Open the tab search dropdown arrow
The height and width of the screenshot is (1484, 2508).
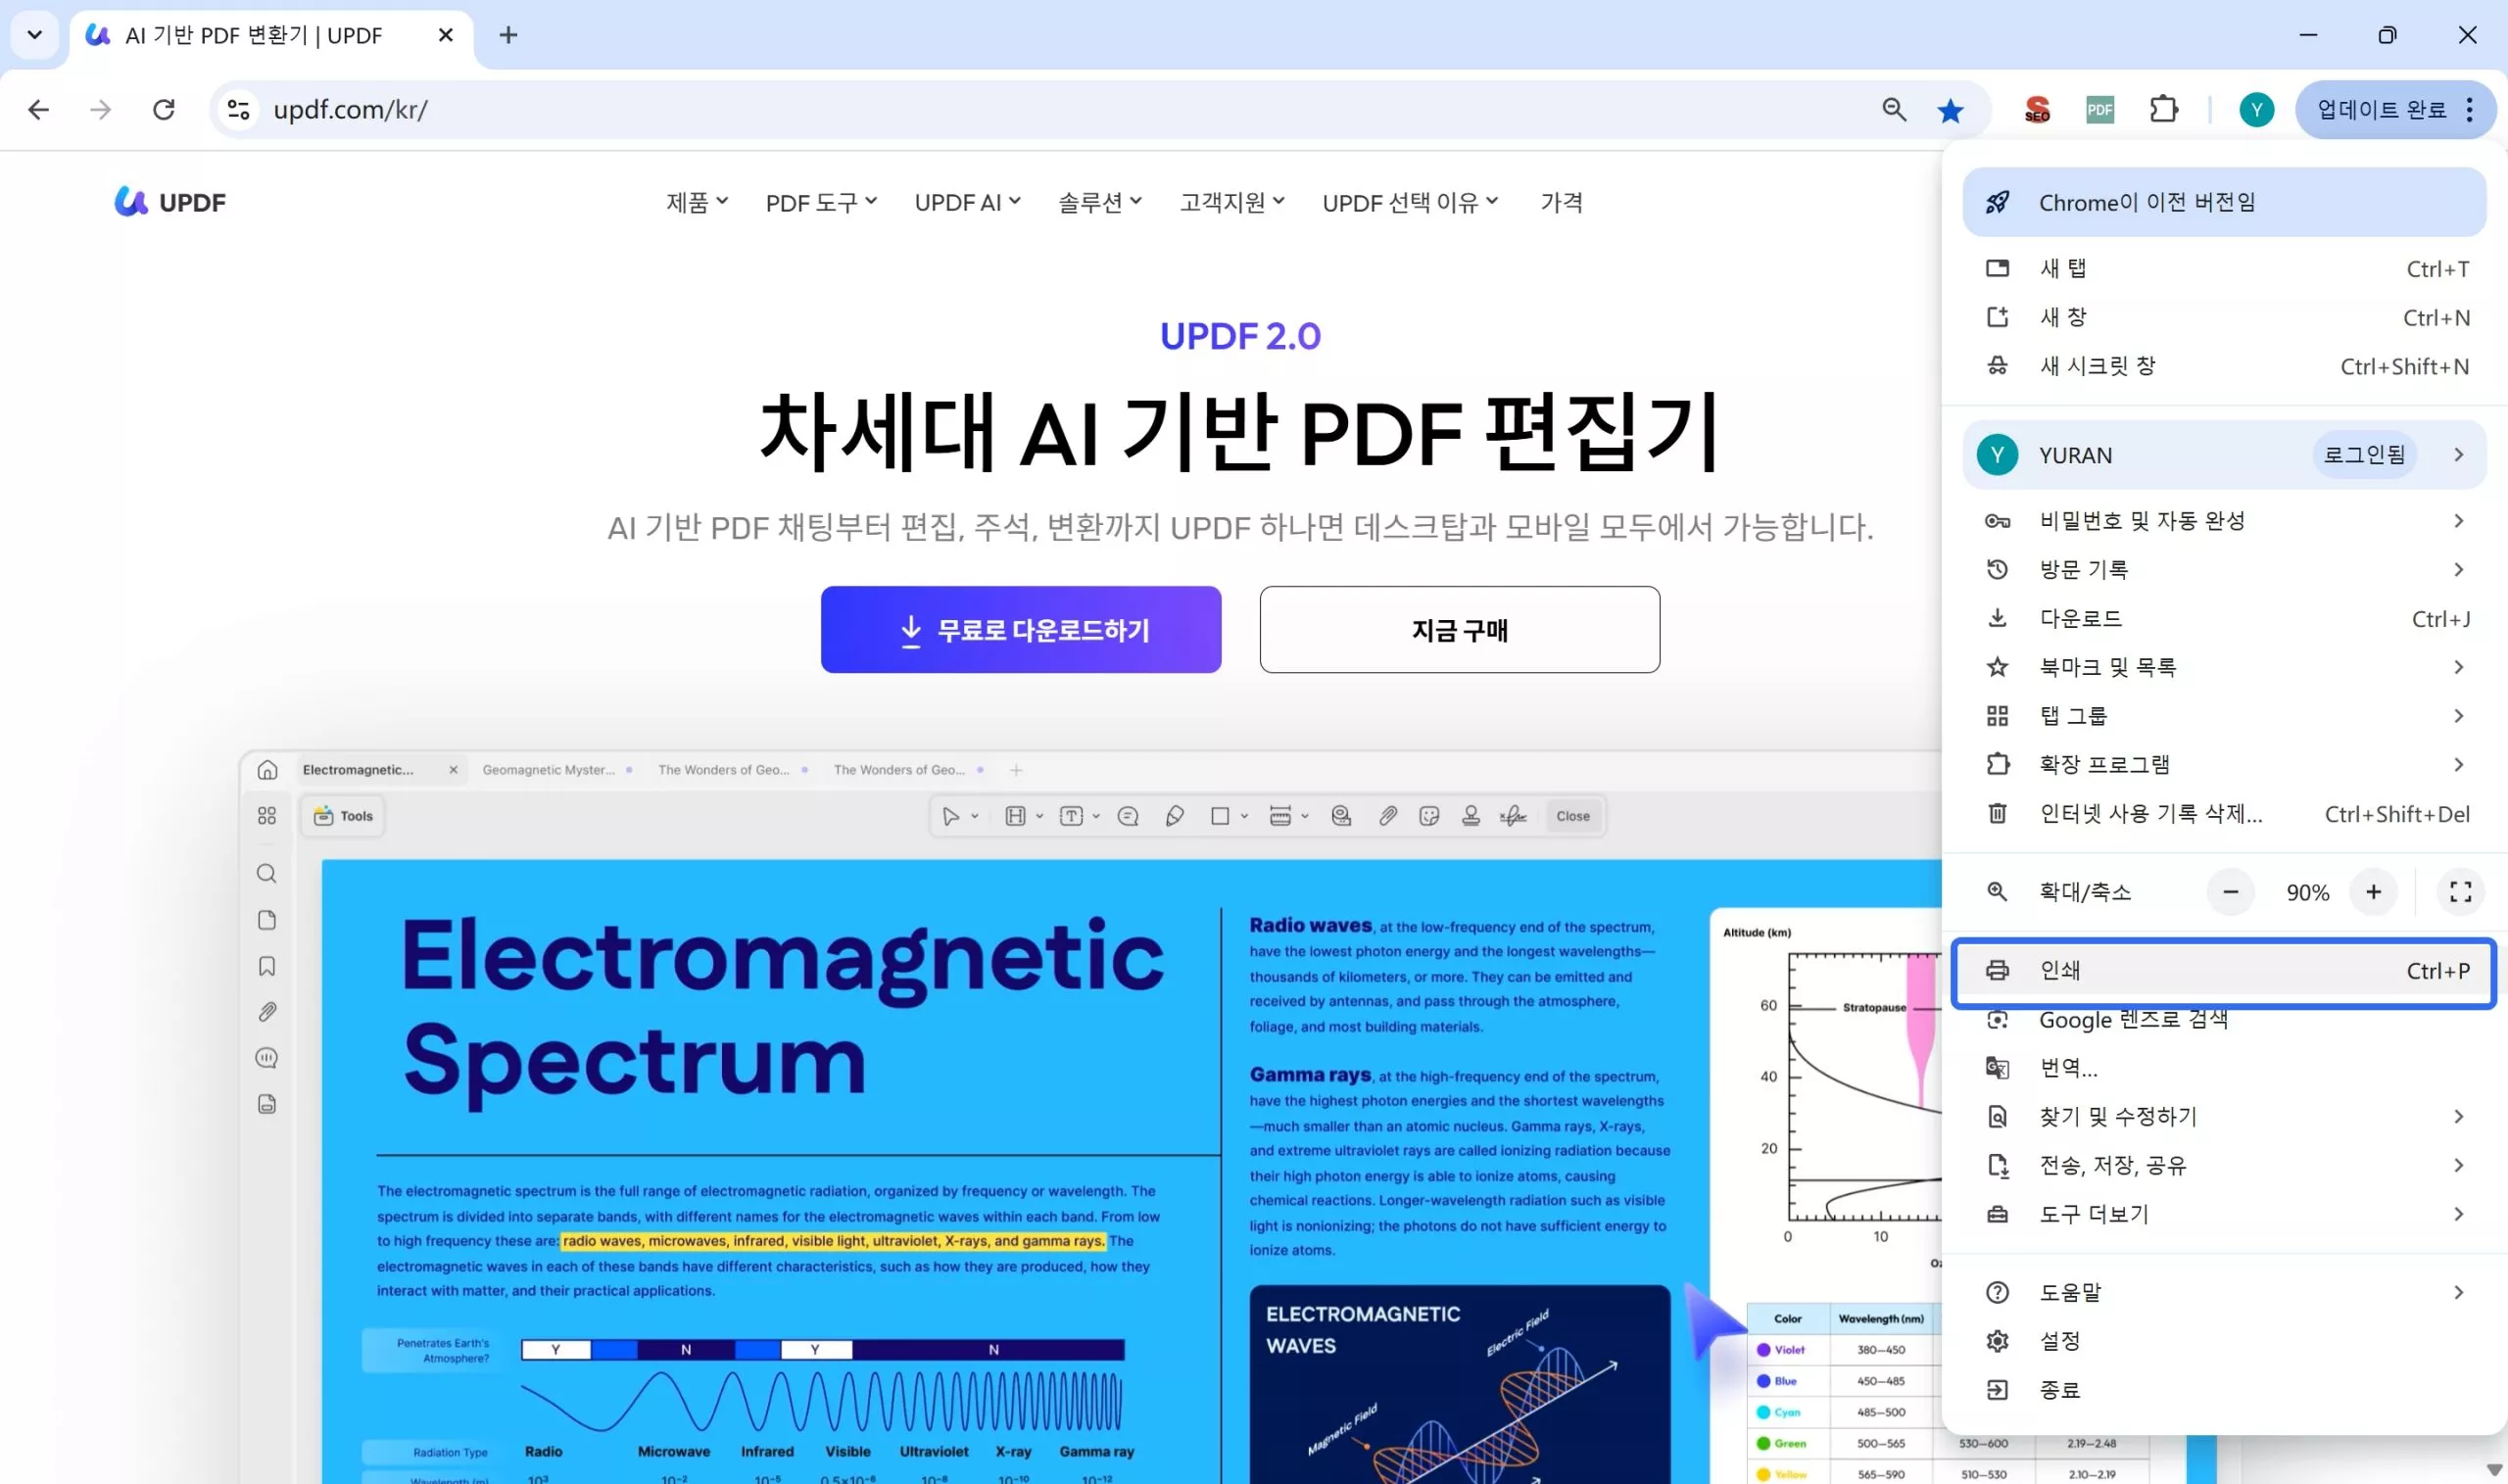pyautogui.click(x=35, y=35)
